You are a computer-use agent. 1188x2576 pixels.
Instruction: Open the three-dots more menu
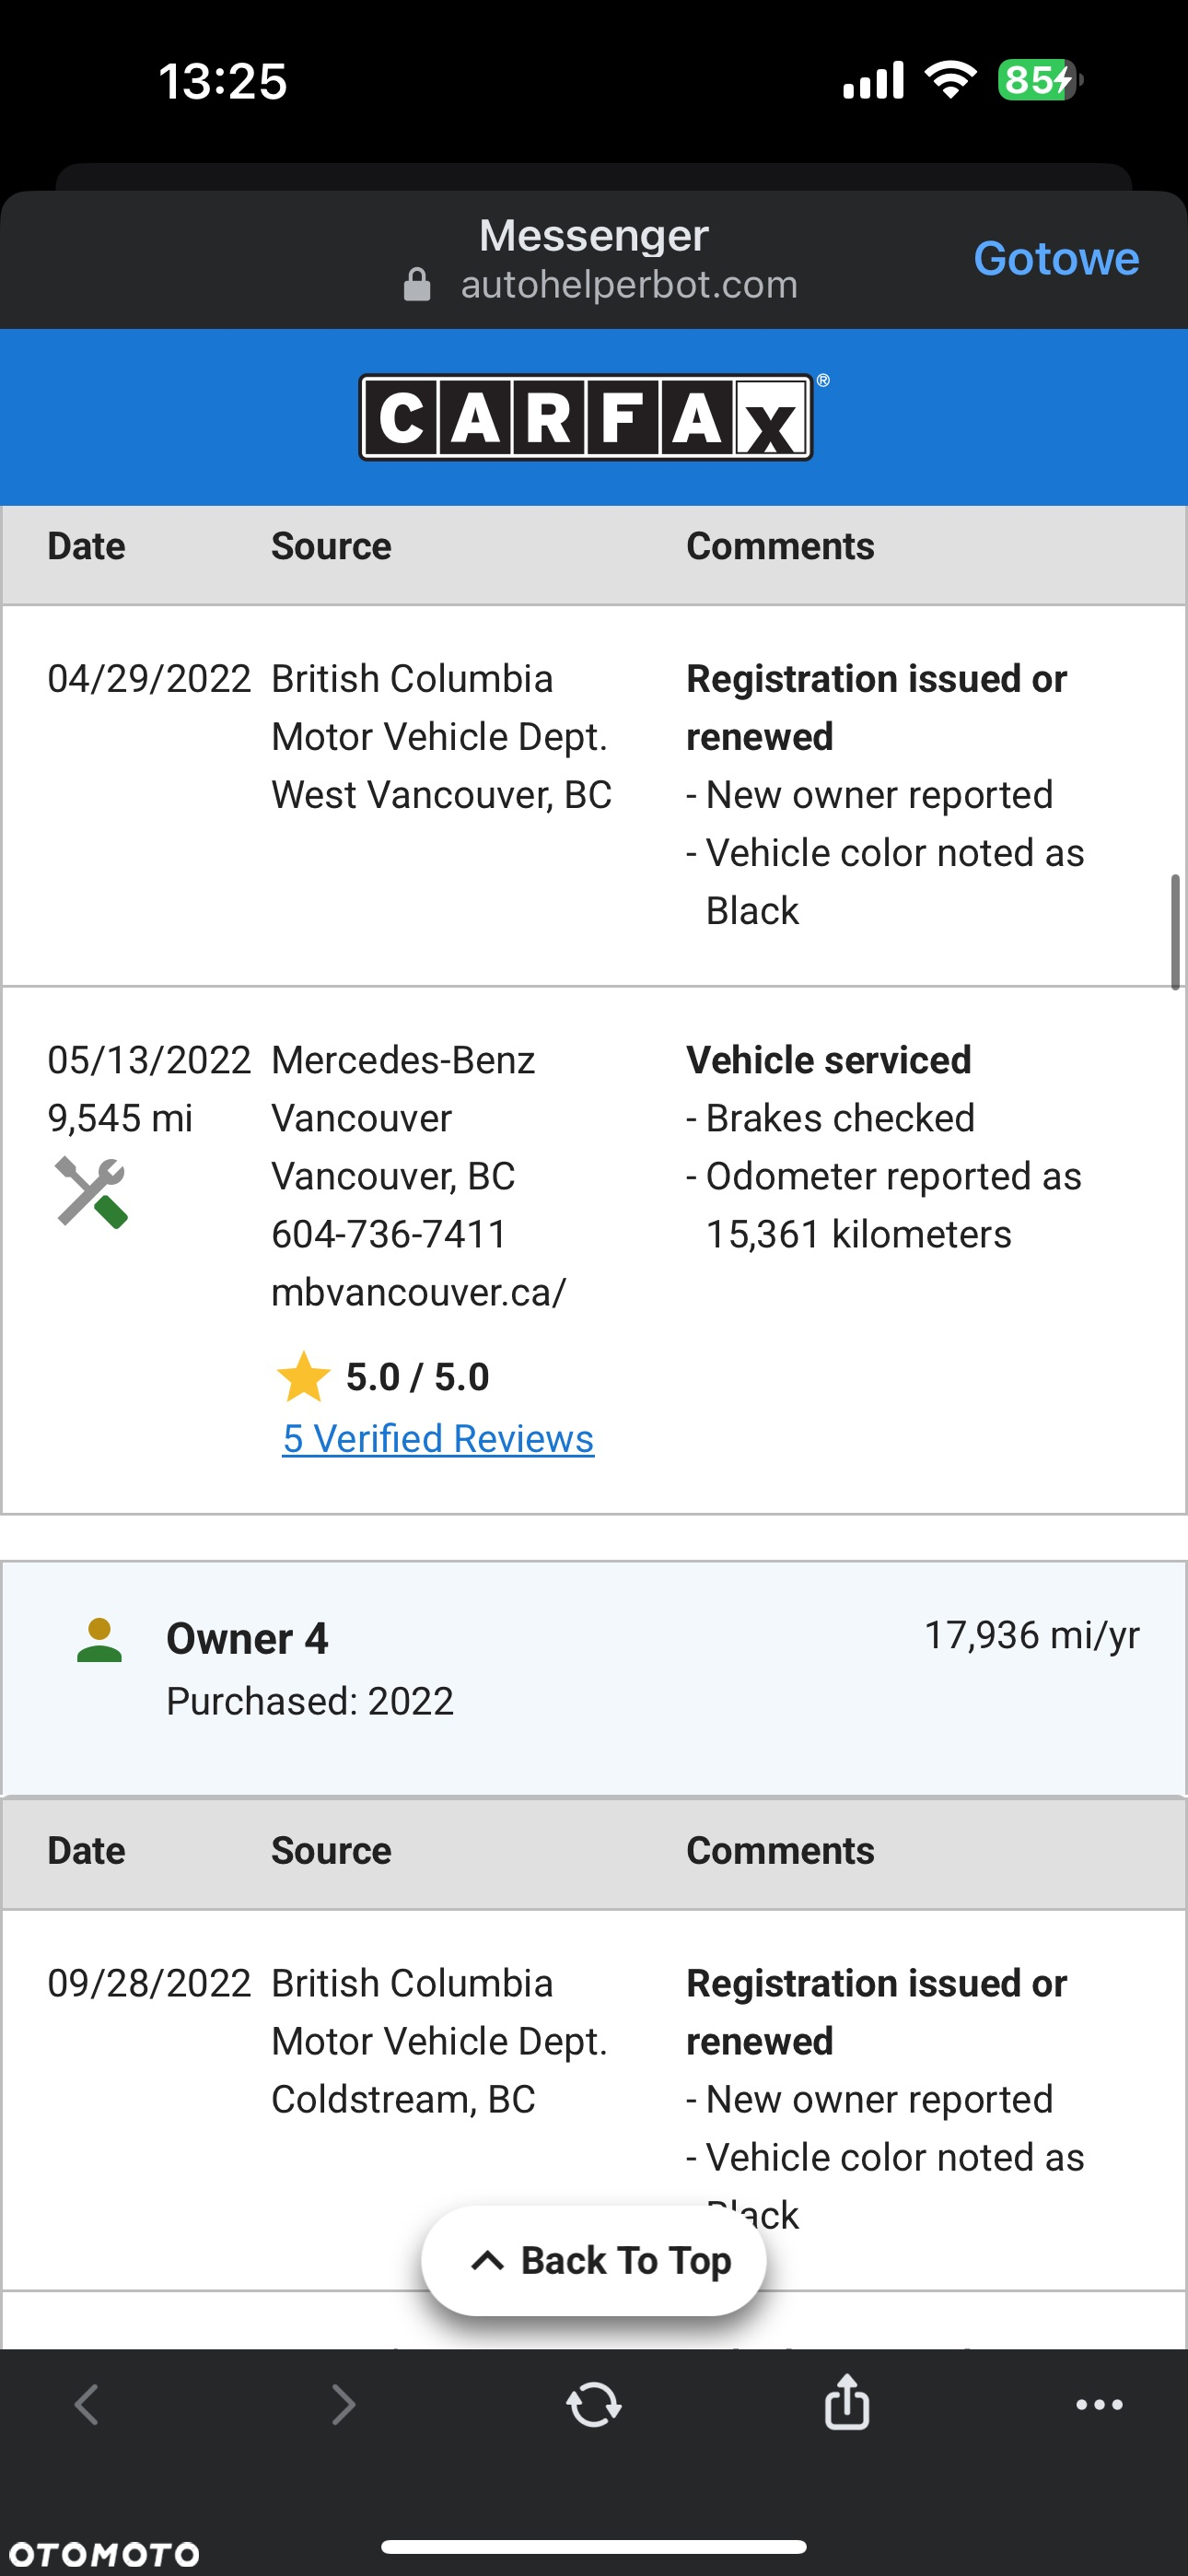coord(1099,2405)
